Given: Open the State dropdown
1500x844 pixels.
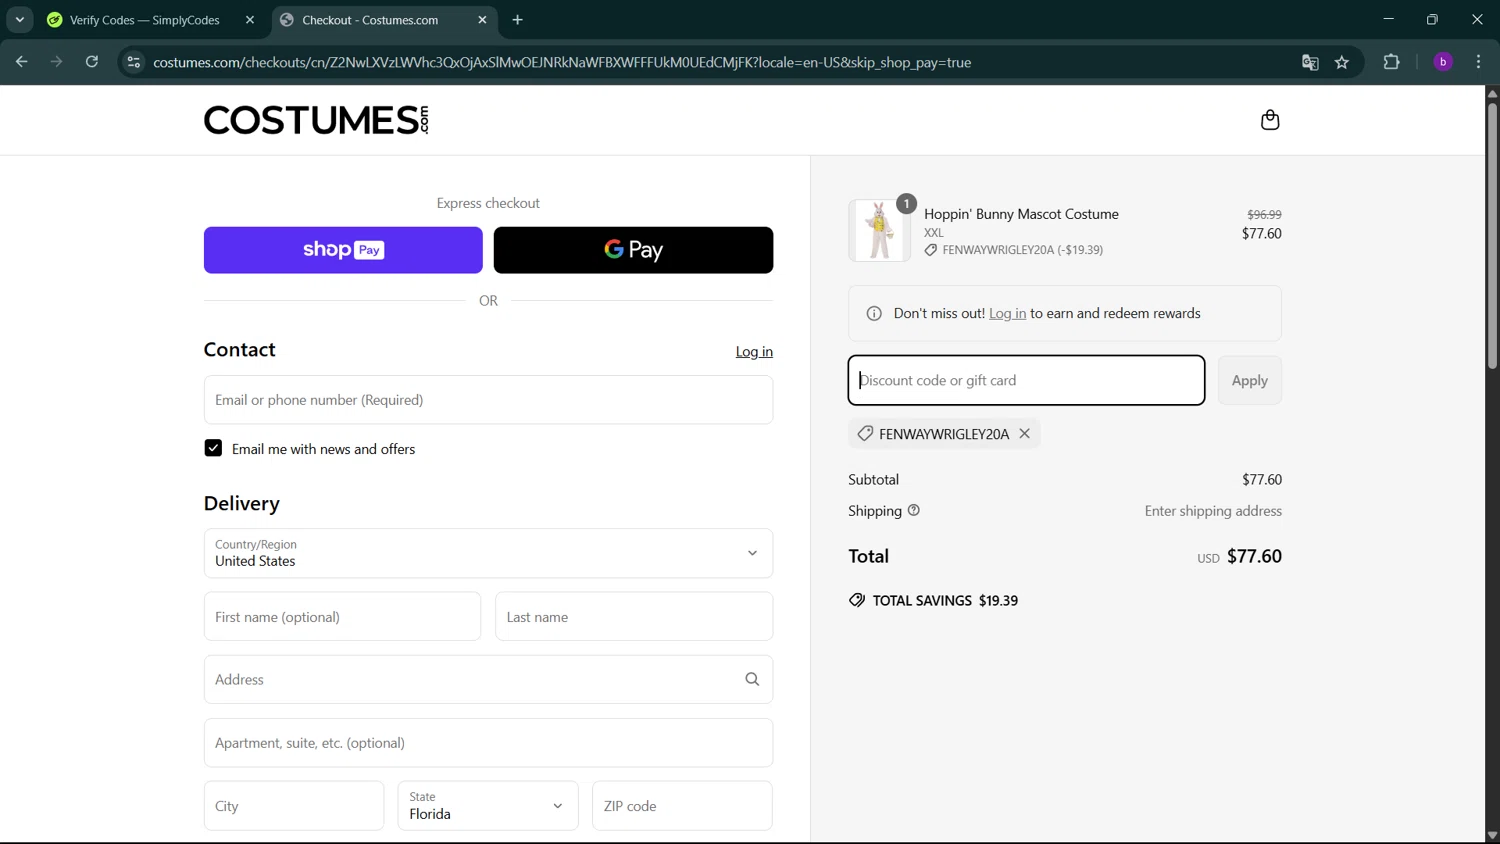Looking at the screenshot, I should click(x=488, y=806).
